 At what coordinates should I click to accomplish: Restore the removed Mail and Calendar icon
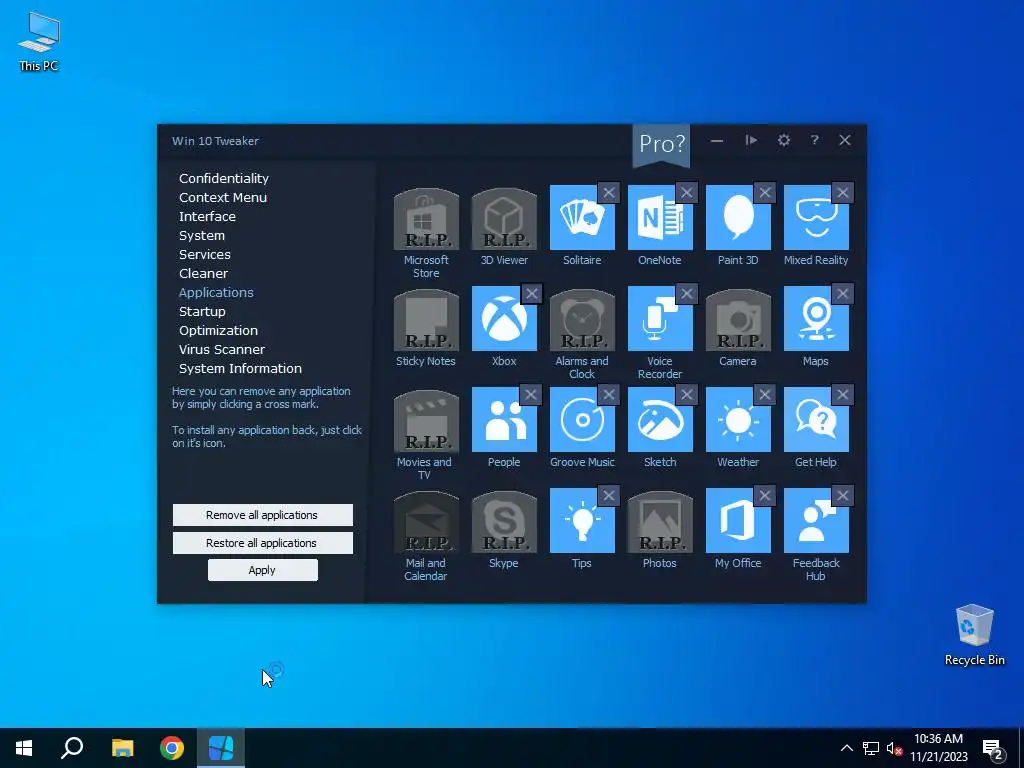pos(426,522)
